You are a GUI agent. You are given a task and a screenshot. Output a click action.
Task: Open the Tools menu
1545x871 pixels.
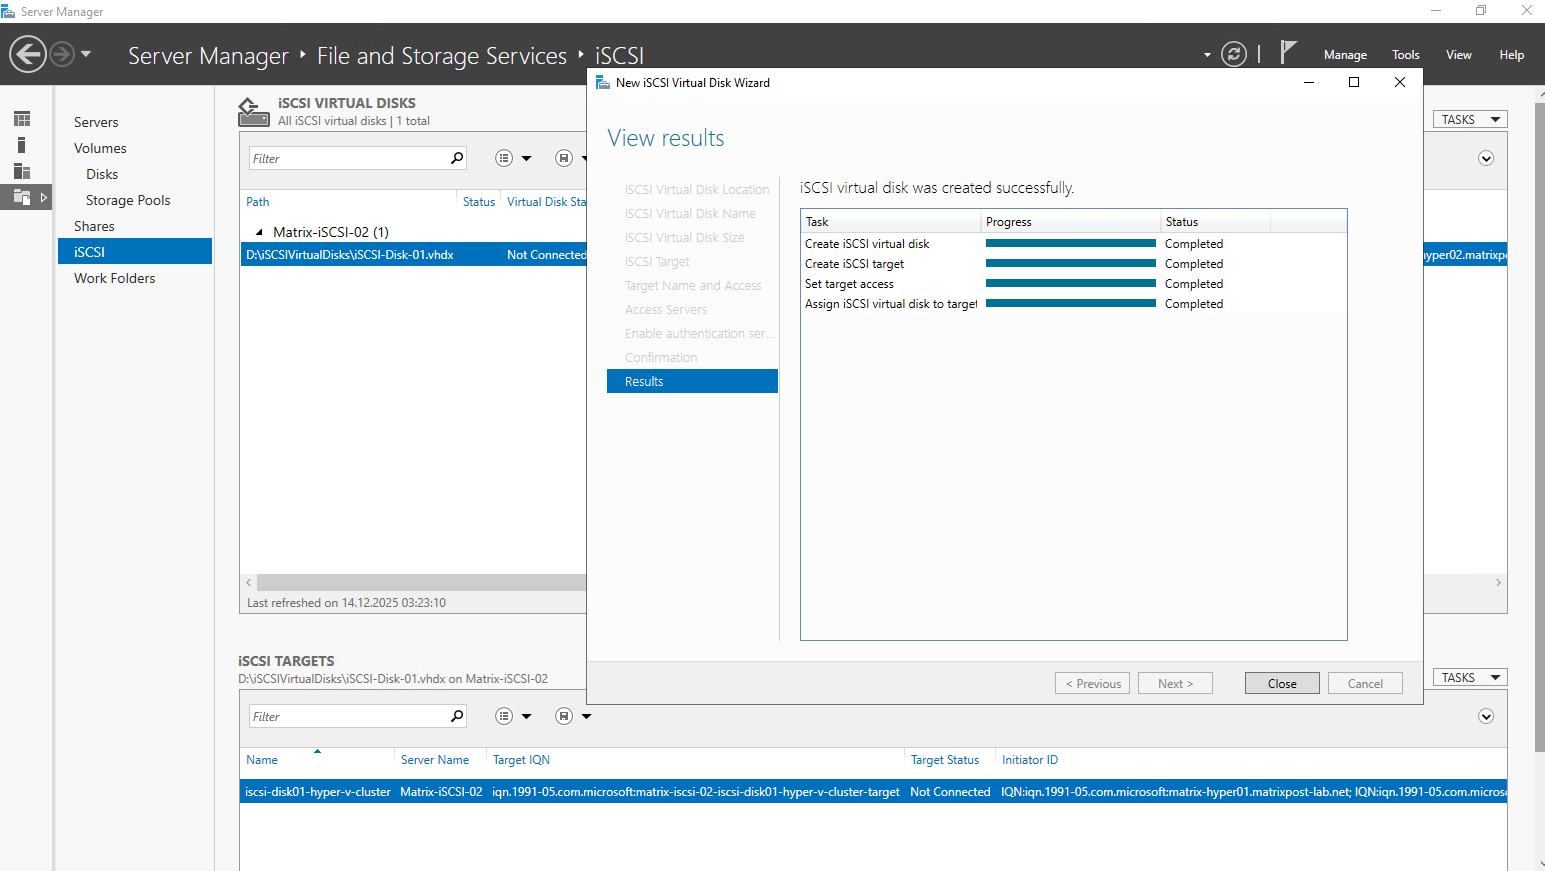(1405, 55)
